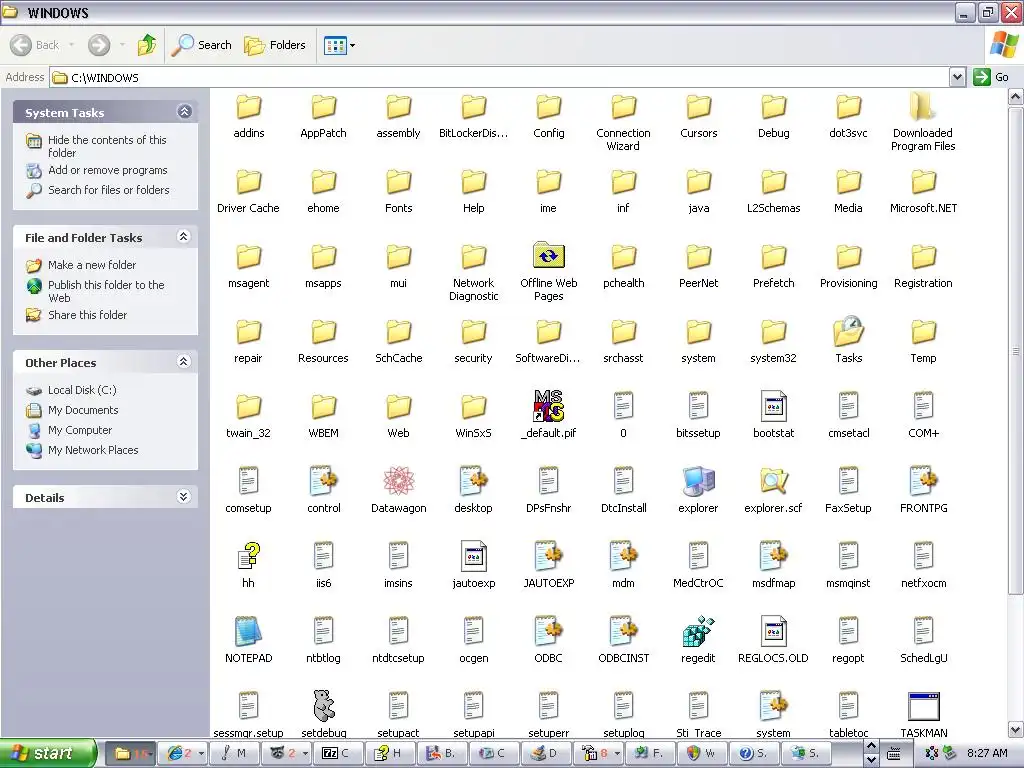This screenshot has width=1024, height=768.
Task: Select the WinSxS folder
Action: click(x=473, y=406)
